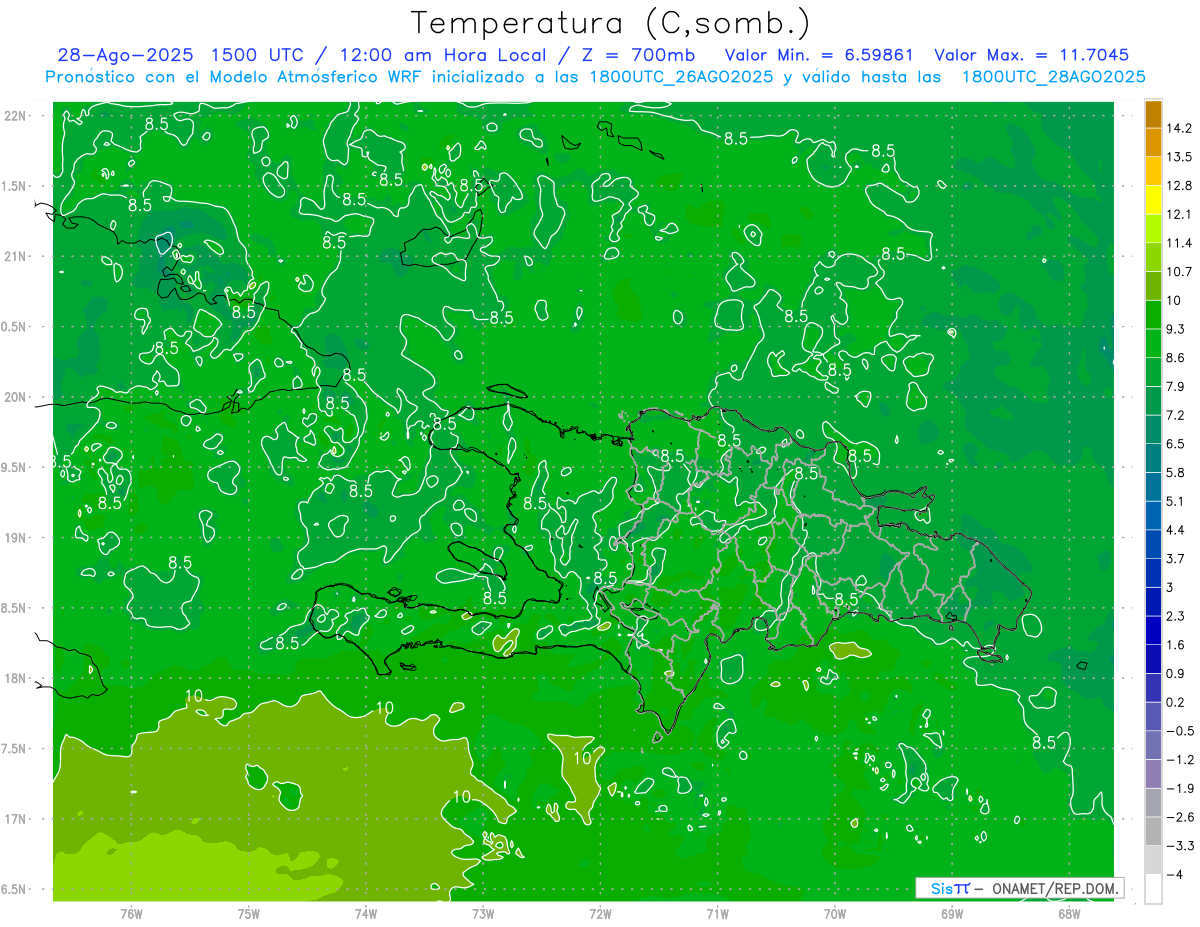Click the 72W longitude label
The image size is (1200, 927).
pos(600,913)
